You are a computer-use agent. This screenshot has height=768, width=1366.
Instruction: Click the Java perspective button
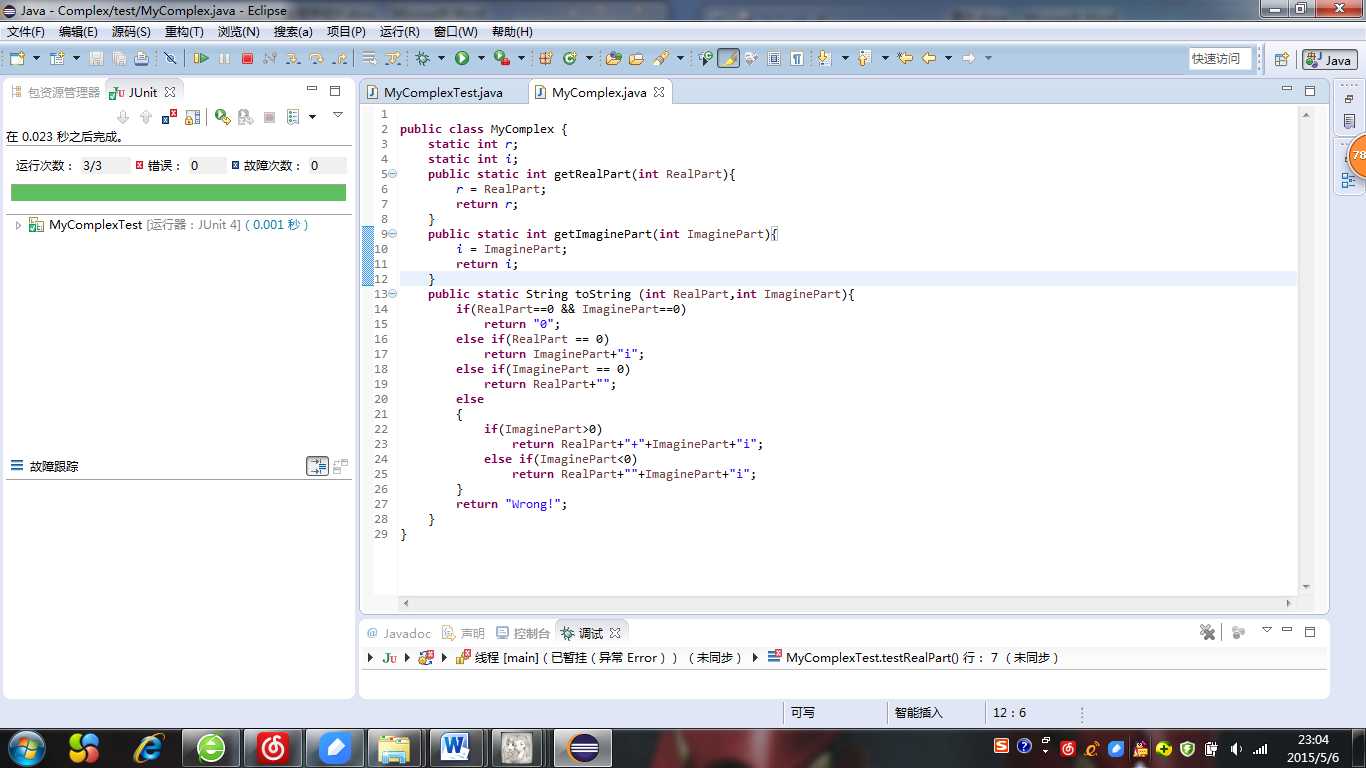tap(1329, 60)
